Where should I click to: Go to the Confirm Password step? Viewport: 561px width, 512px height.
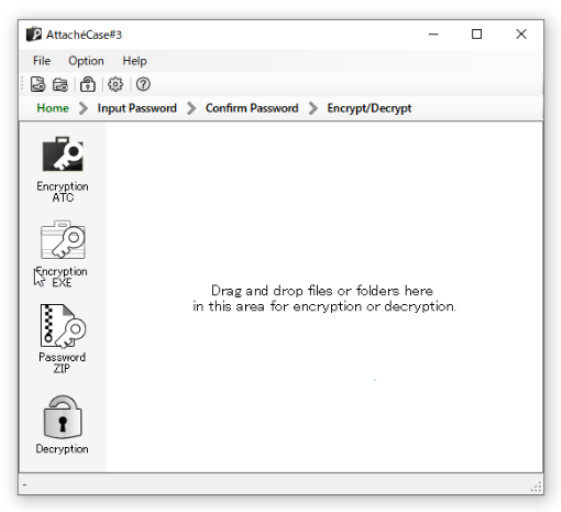252,108
